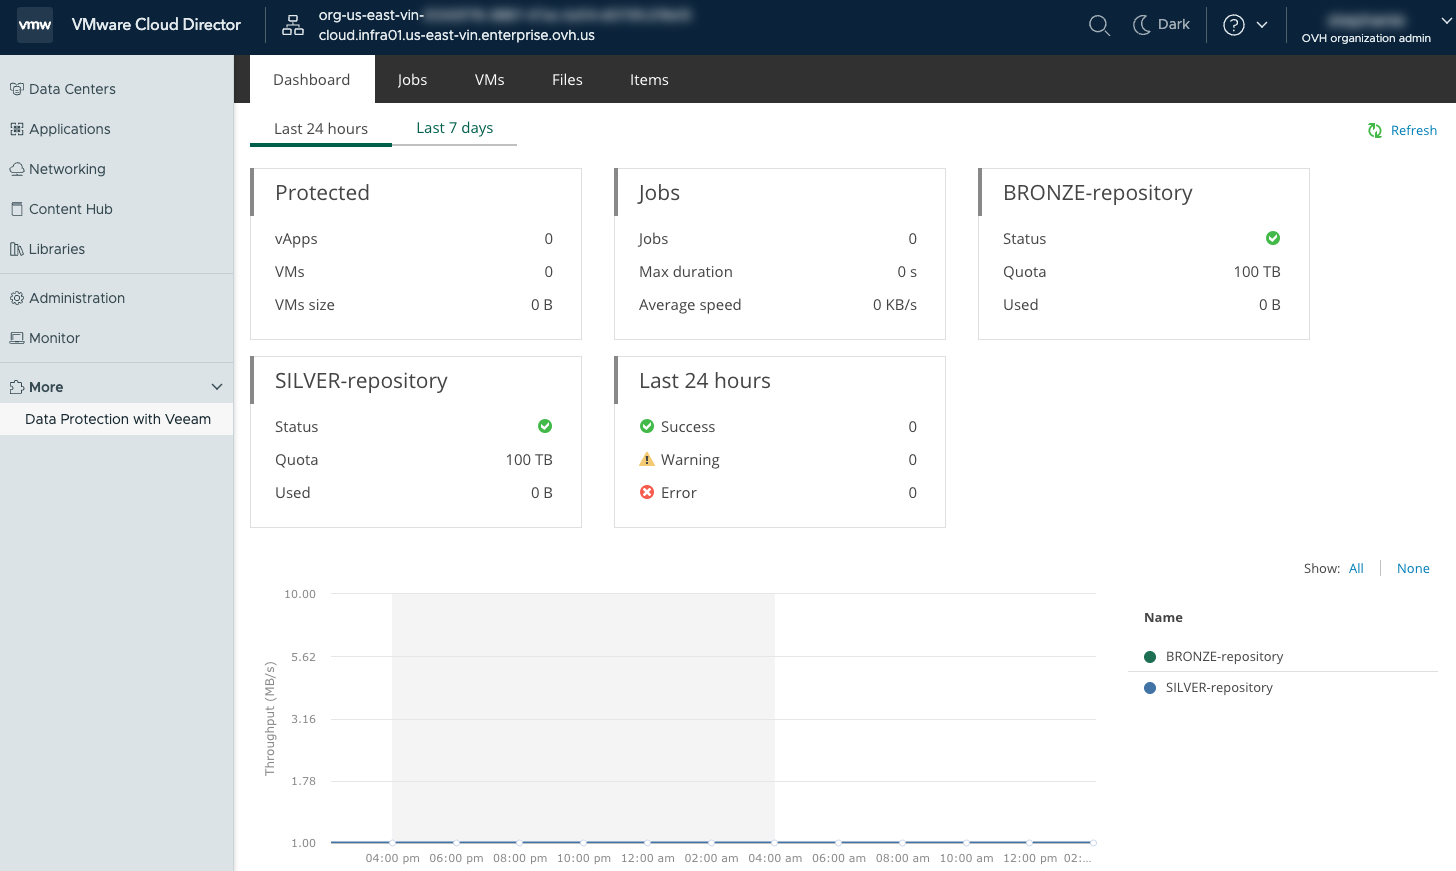This screenshot has width=1456, height=871.
Task: Click the Refresh arrows icon
Action: [1375, 131]
